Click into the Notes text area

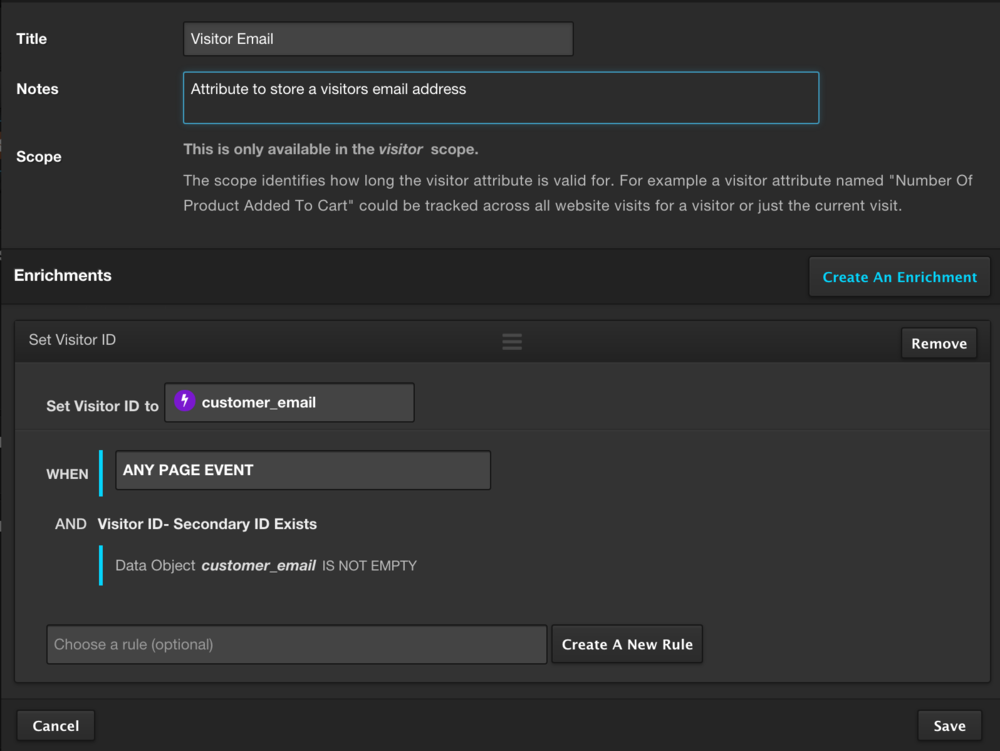pos(500,97)
